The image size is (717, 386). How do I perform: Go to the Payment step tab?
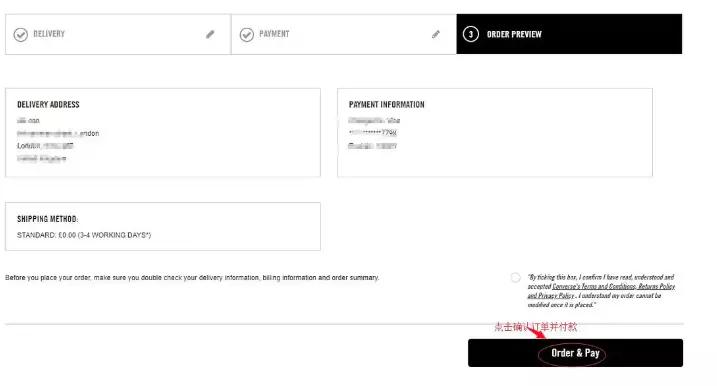[344, 34]
